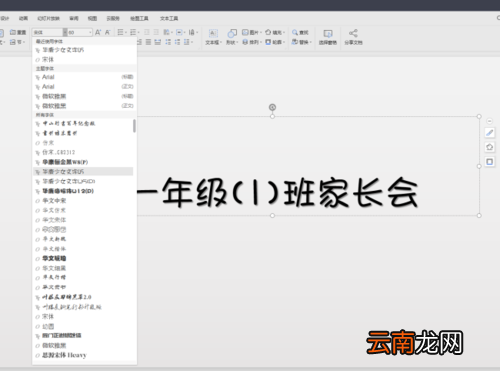
Task: Select the 华文琥珀 bold font
Action: coord(83,259)
